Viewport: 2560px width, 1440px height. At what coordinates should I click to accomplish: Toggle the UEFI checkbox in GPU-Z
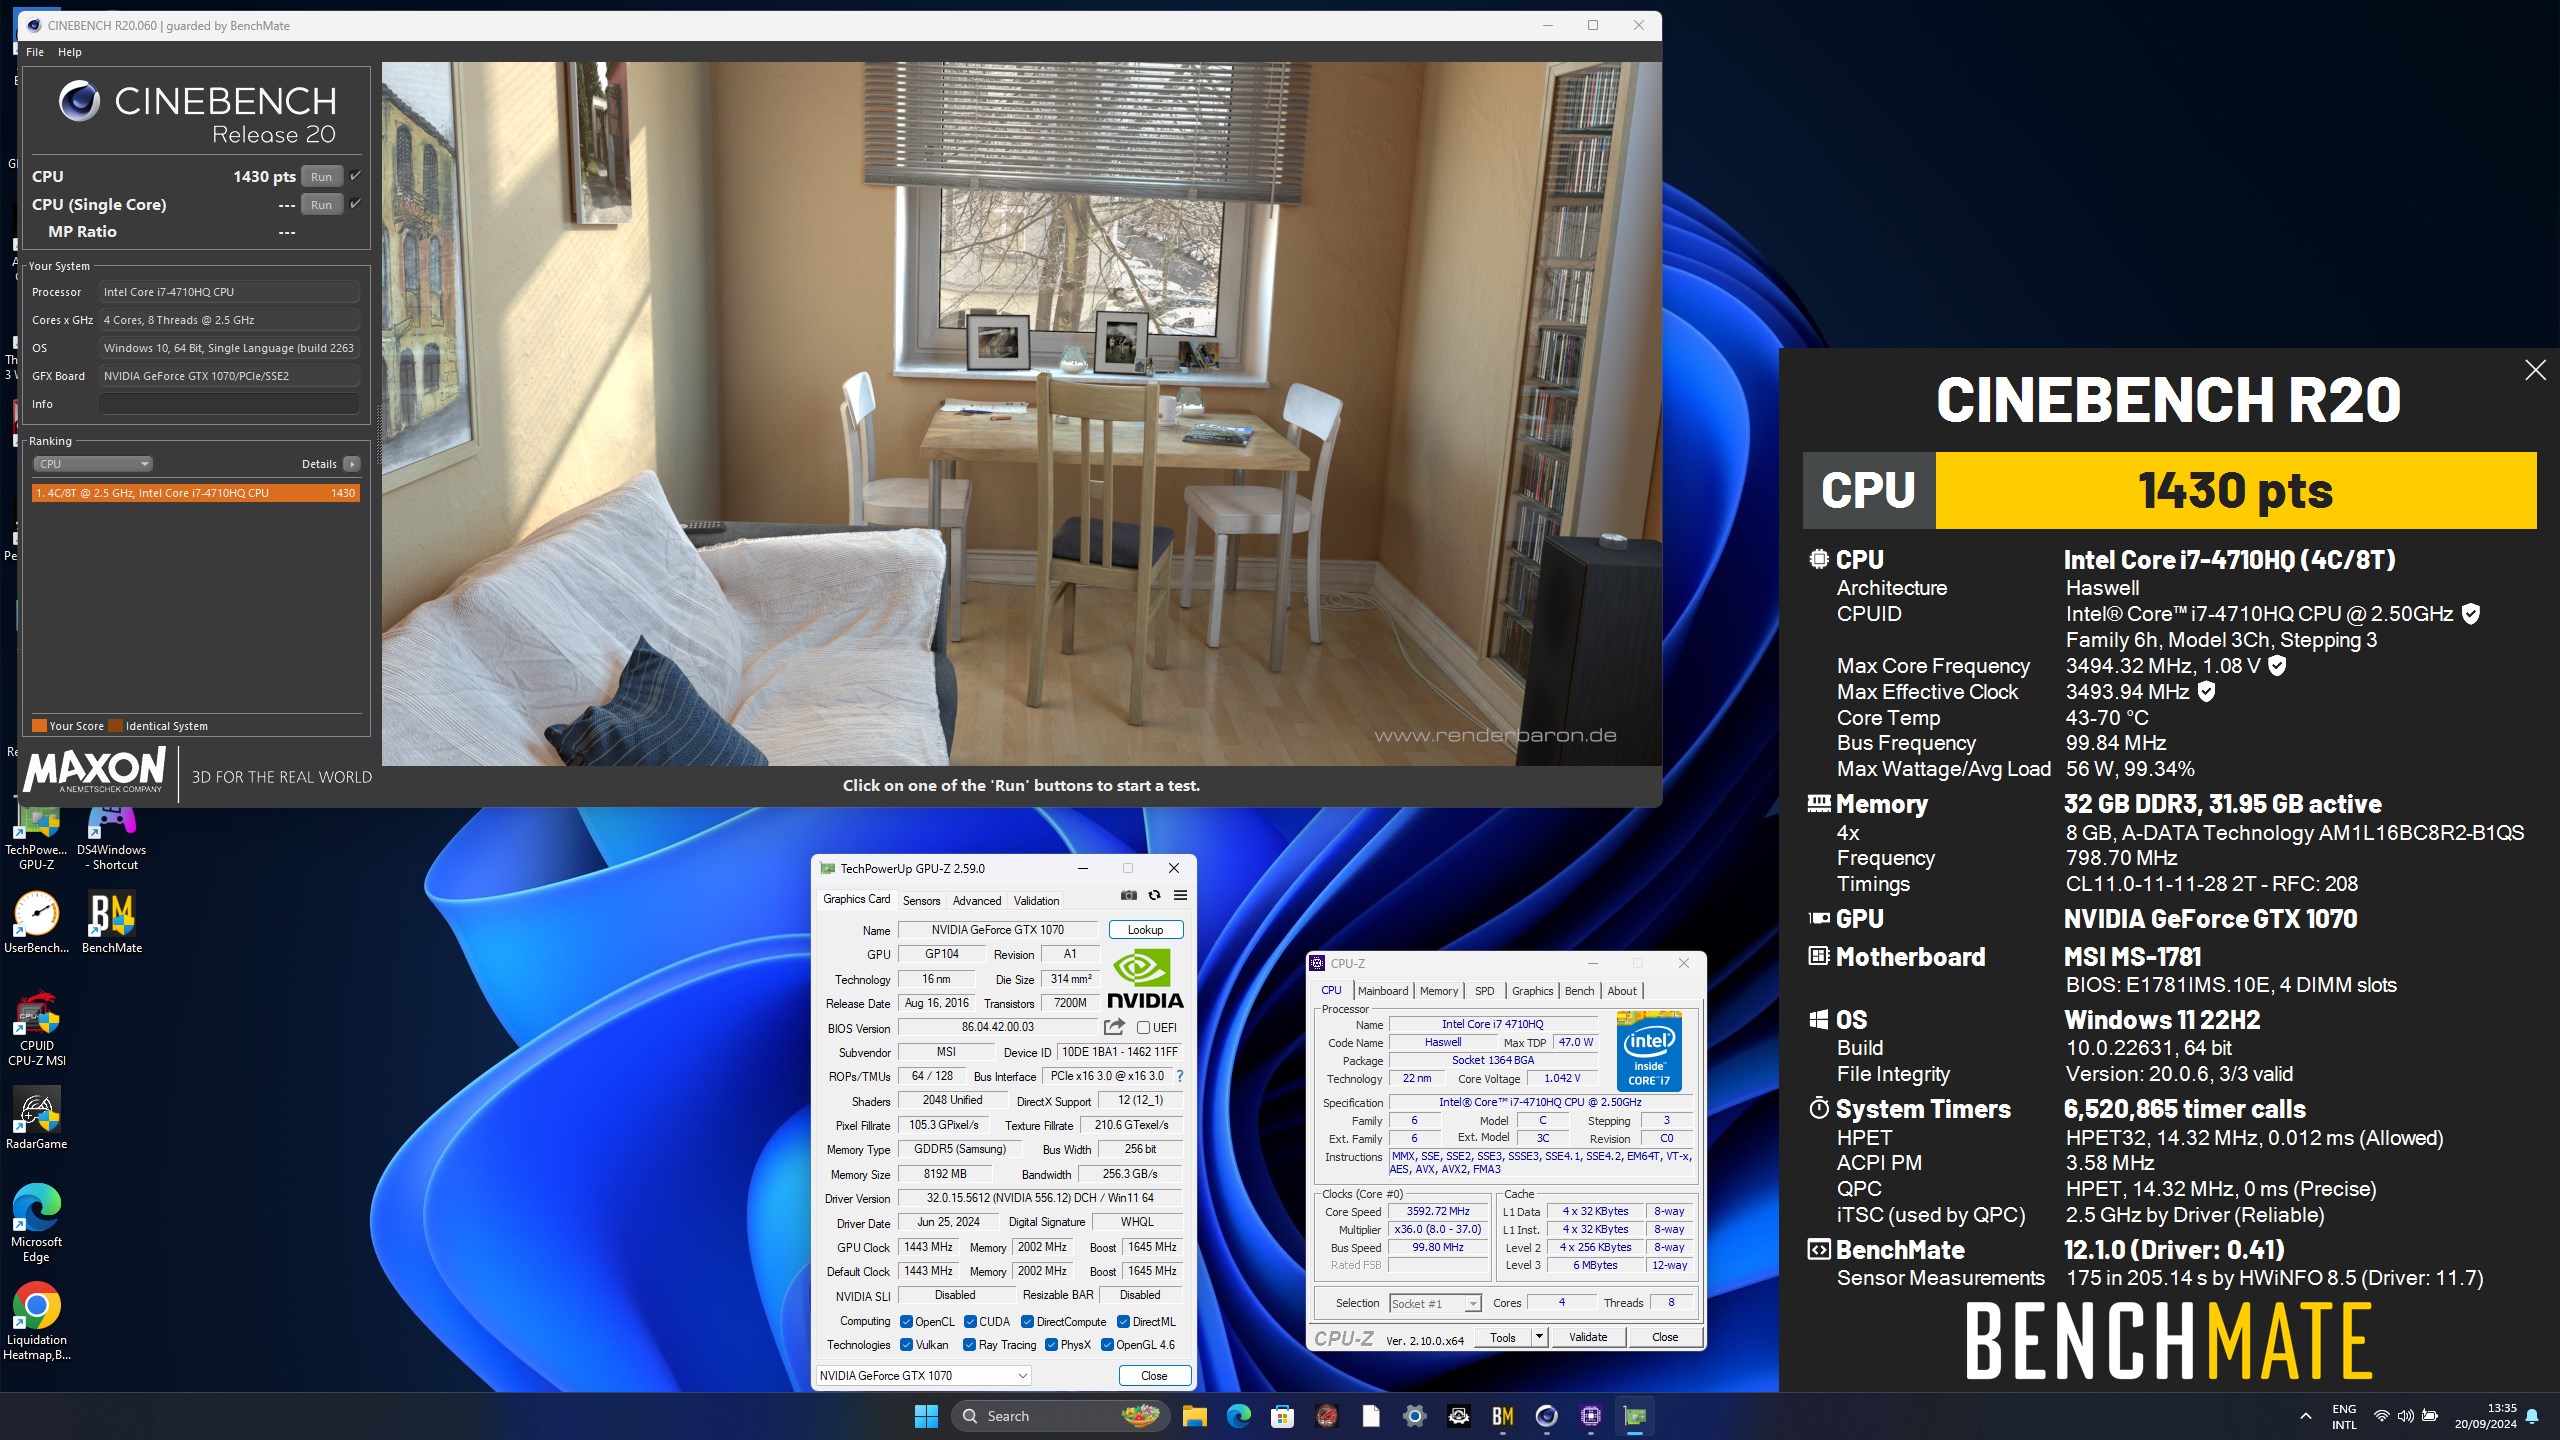coord(1143,1028)
